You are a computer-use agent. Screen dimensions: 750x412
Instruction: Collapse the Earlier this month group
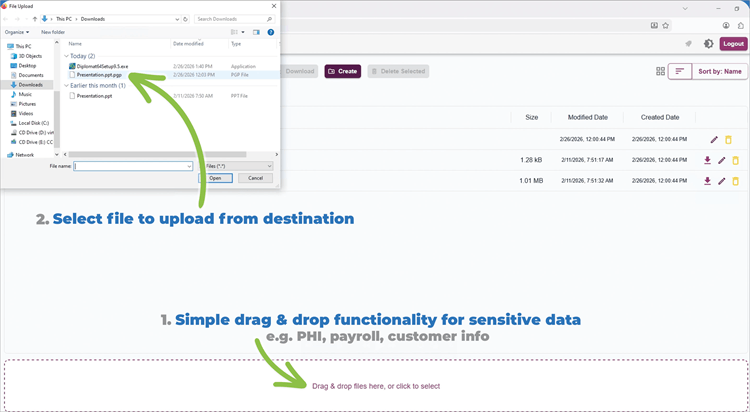[66, 86]
